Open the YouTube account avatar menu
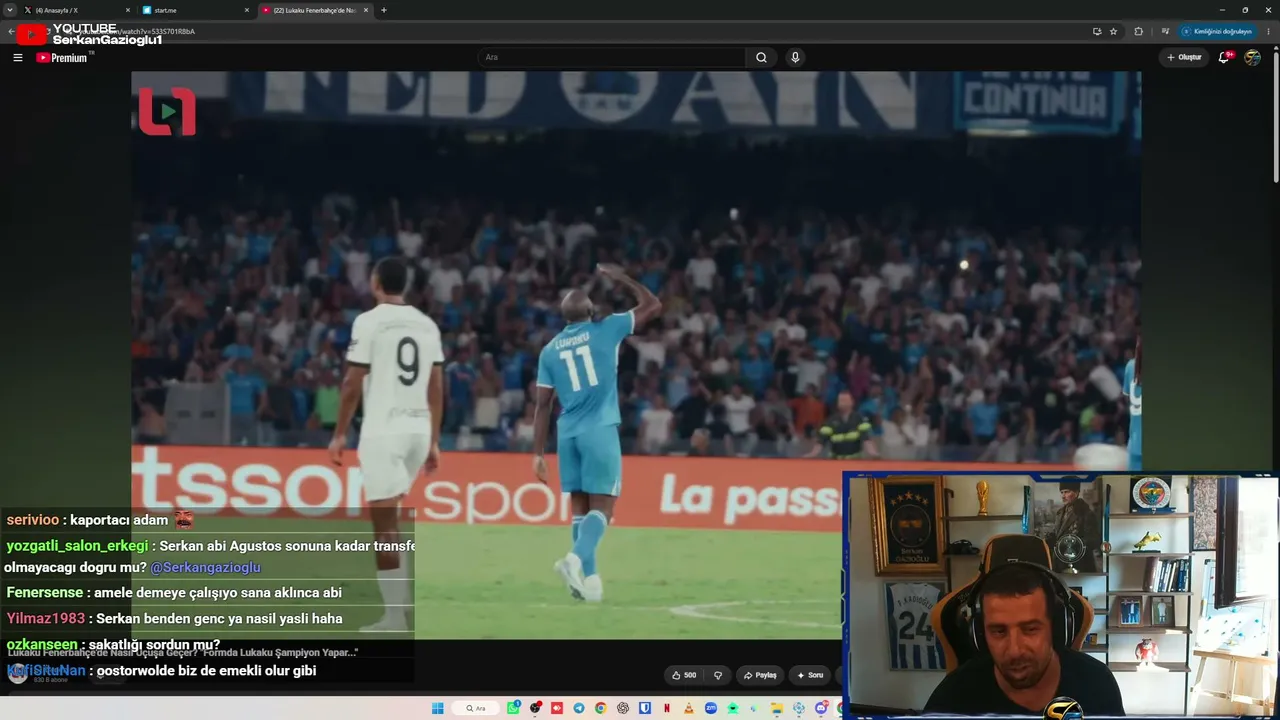The height and width of the screenshot is (720, 1280). point(1252,57)
